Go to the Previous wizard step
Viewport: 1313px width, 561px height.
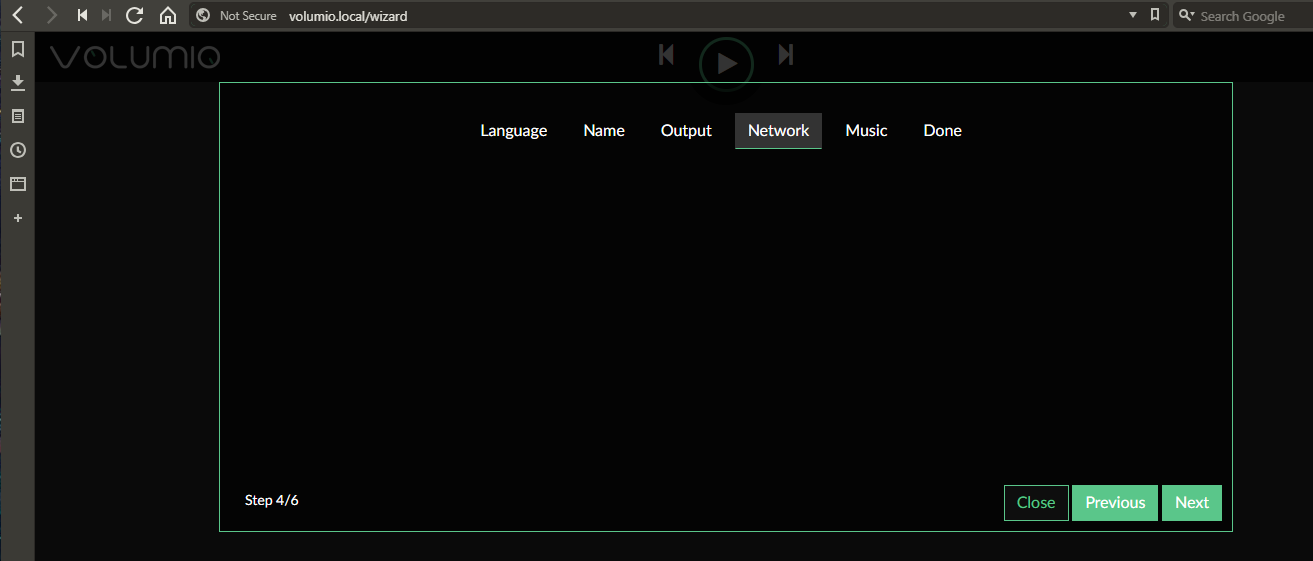[x=1115, y=503]
